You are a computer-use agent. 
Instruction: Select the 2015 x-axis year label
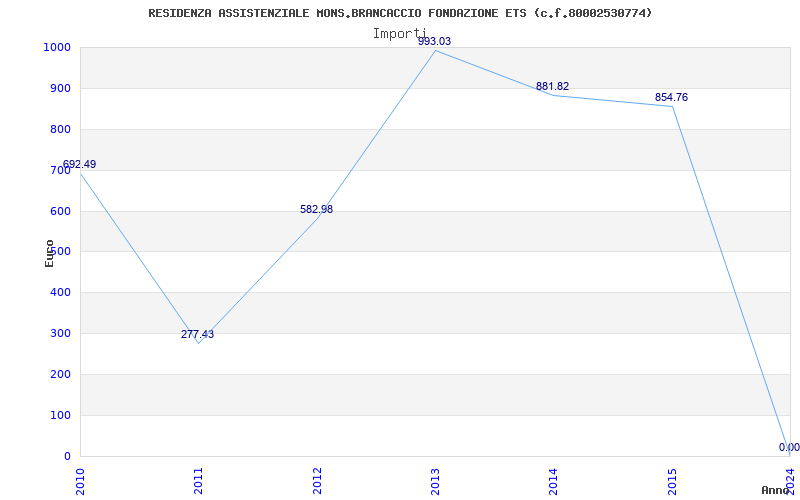(x=672, y=481)
